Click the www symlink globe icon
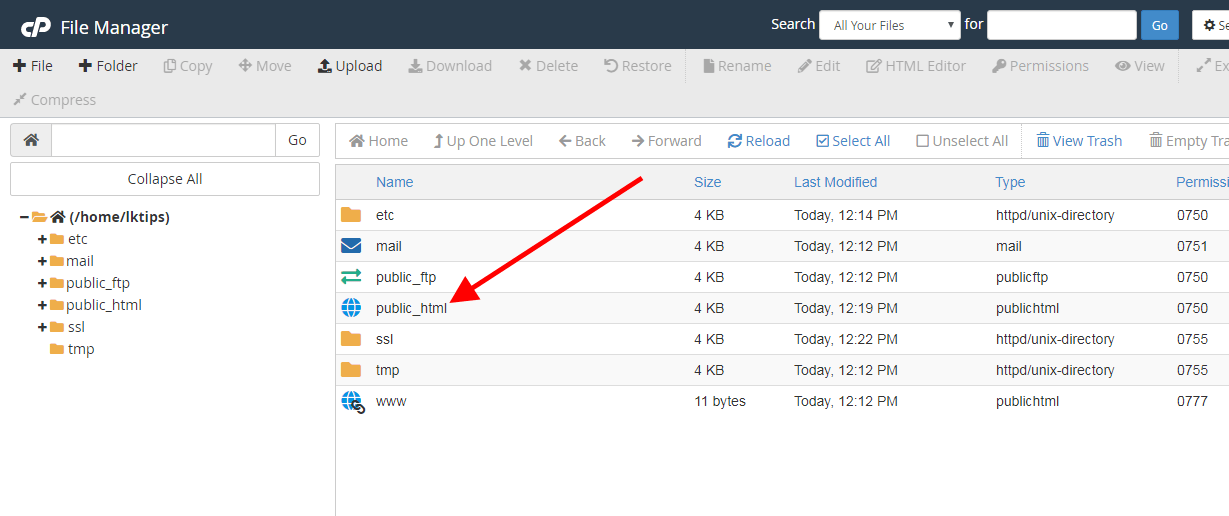Viewport: 1229px width, 516px height. 352,402
